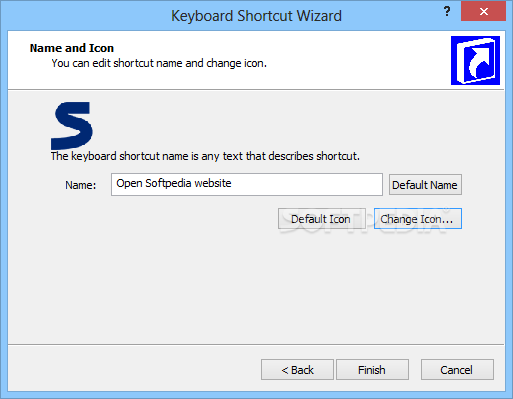
Task: Open the Change Icon dialog
Action: [x=418, y=219]
